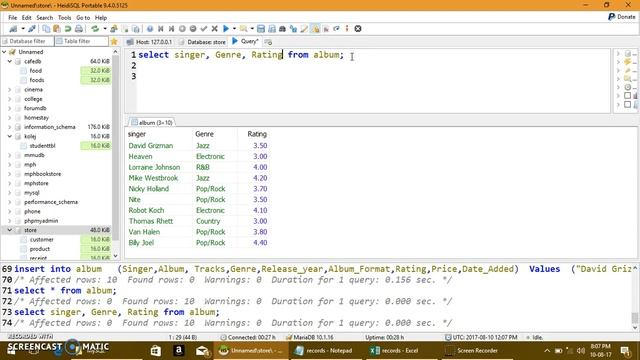Switch to the Host: 127.0.0.1 tab
Viewport: 640px width, 360px height.
pyautogui.click(x=150, y=42)
